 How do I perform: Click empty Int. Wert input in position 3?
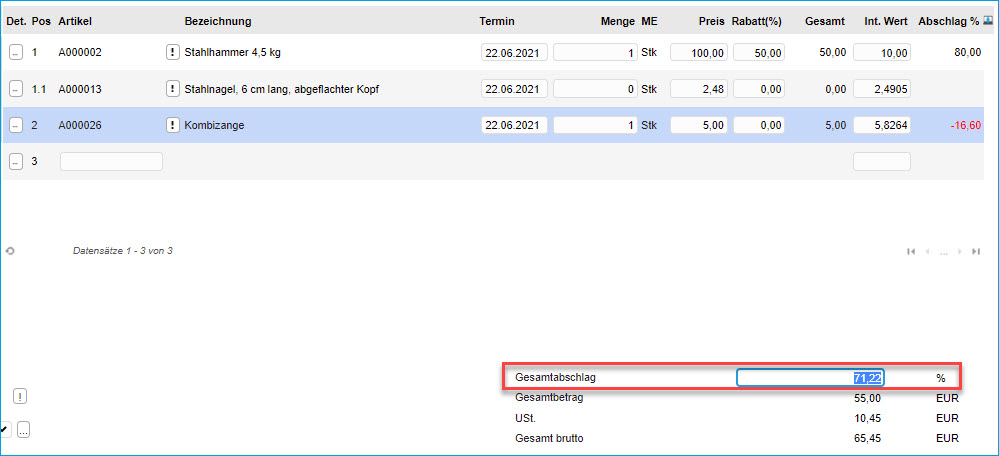(882, 162)
